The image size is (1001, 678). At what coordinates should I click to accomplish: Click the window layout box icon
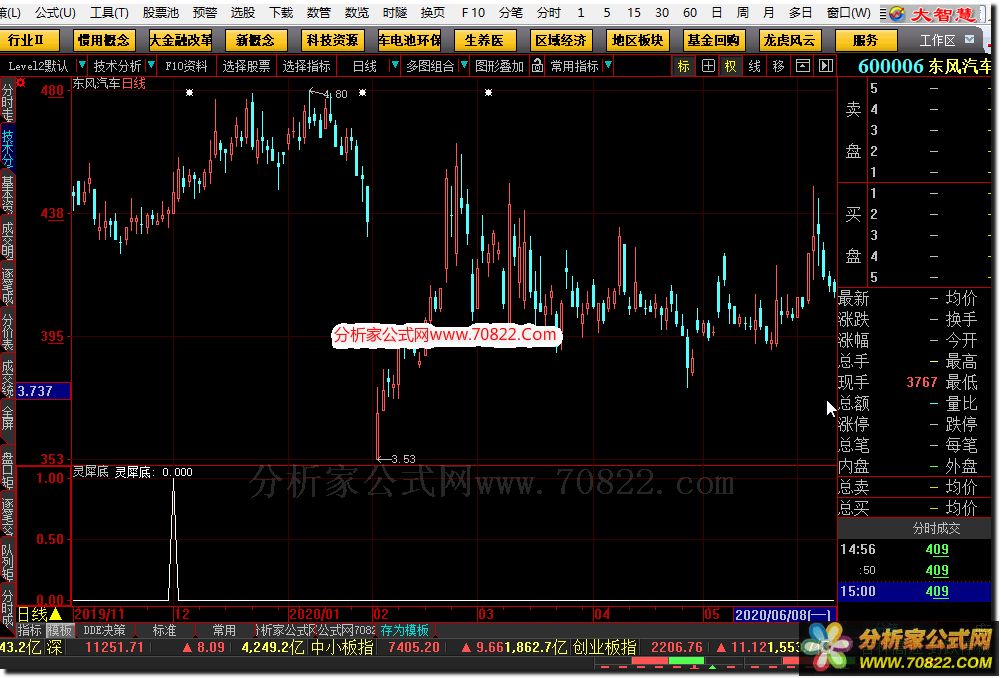click(x=802, y=66)
